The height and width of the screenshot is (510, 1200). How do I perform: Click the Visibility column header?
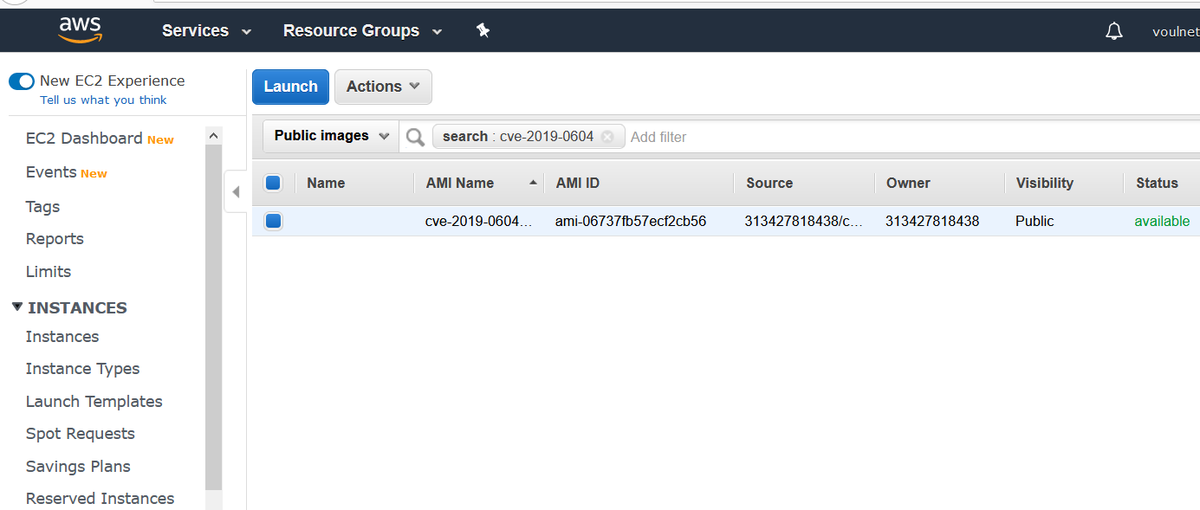pyautogui.click(x=1044, y=183)
